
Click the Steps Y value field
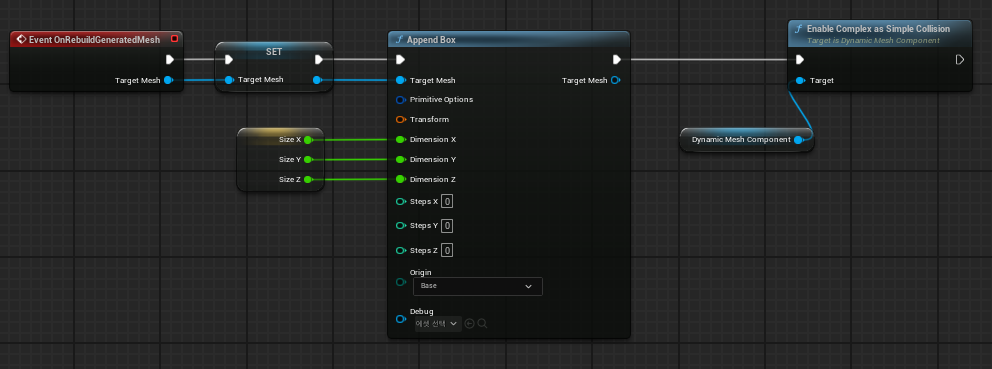point(447,226)
